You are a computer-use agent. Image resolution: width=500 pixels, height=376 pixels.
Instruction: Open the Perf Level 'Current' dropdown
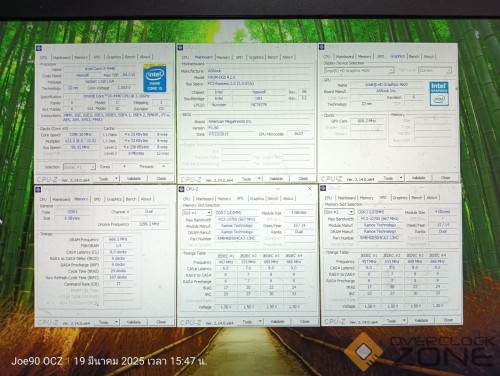pos(435,70)
